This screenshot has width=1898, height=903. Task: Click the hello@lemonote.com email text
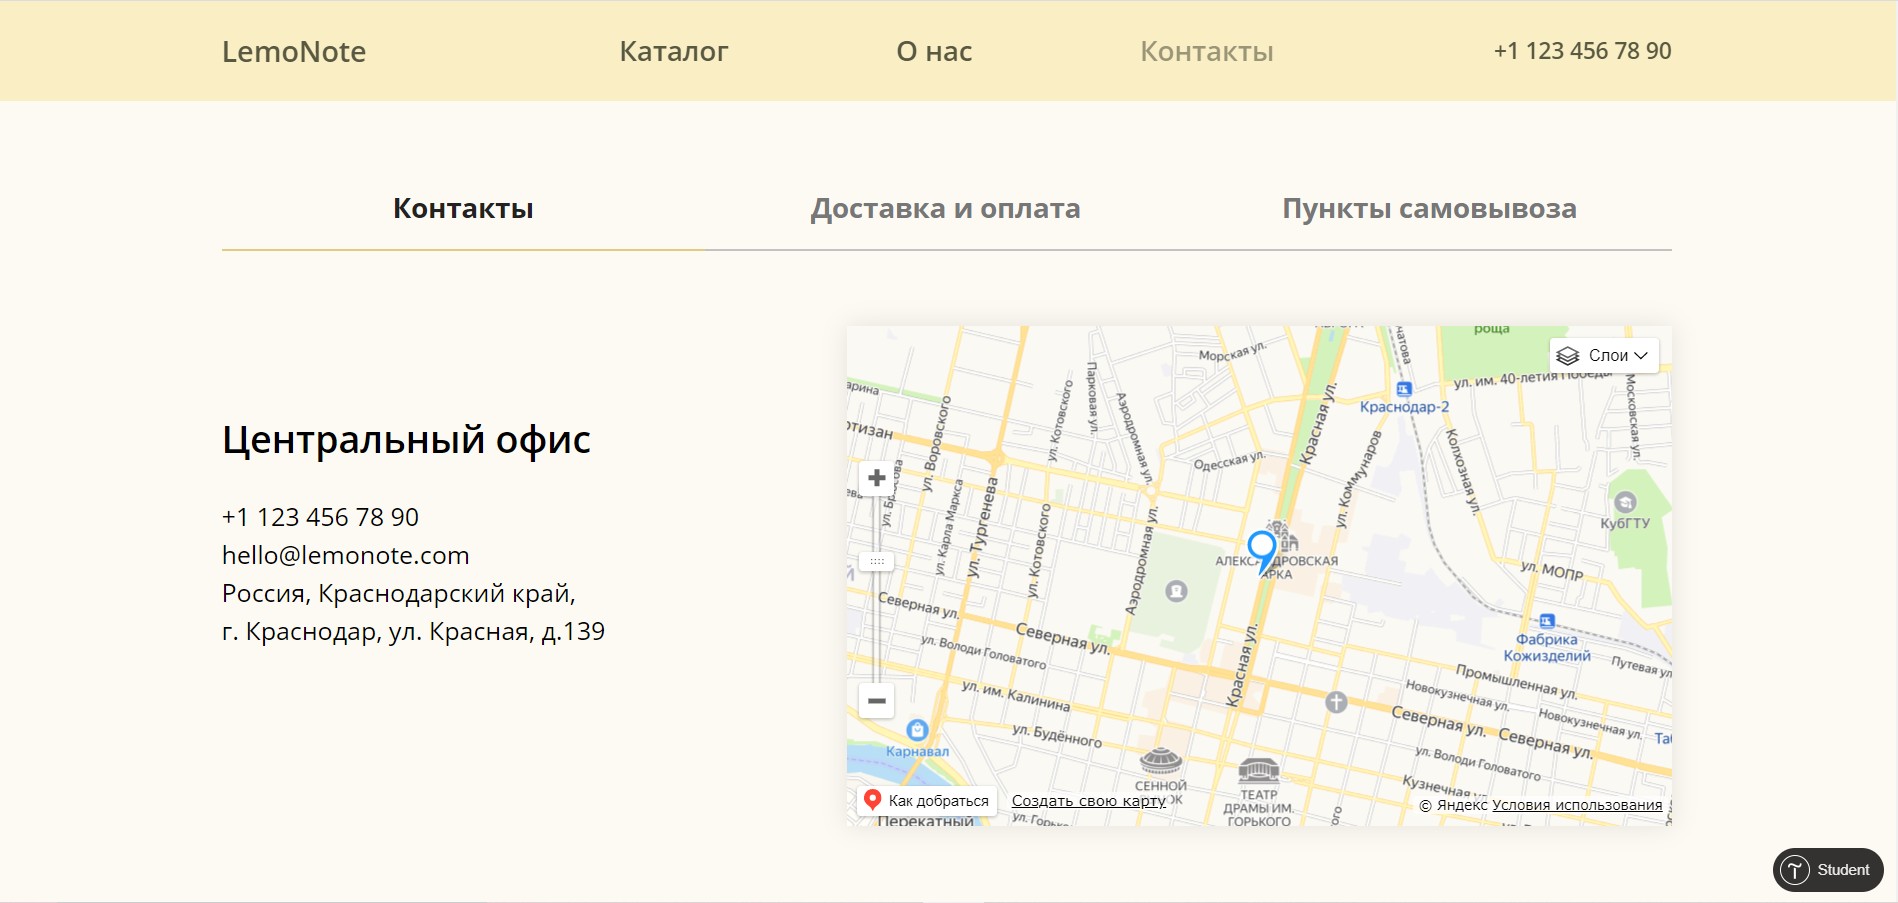[x=346, y=555]
